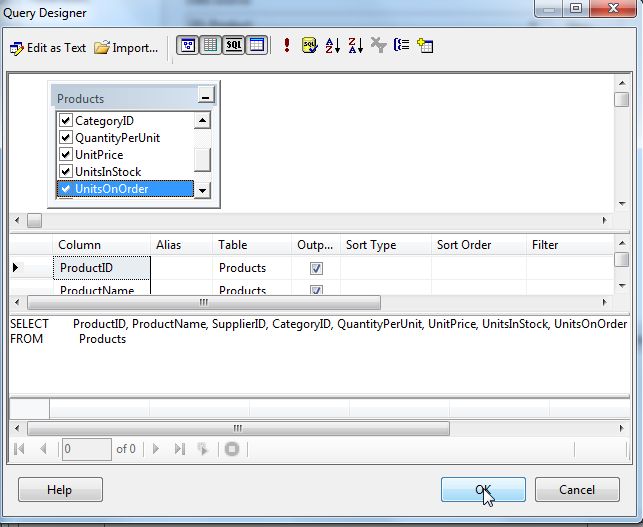643x527 pixels.
Task: Click the Edit as Text button
Action: click(48, 48)
